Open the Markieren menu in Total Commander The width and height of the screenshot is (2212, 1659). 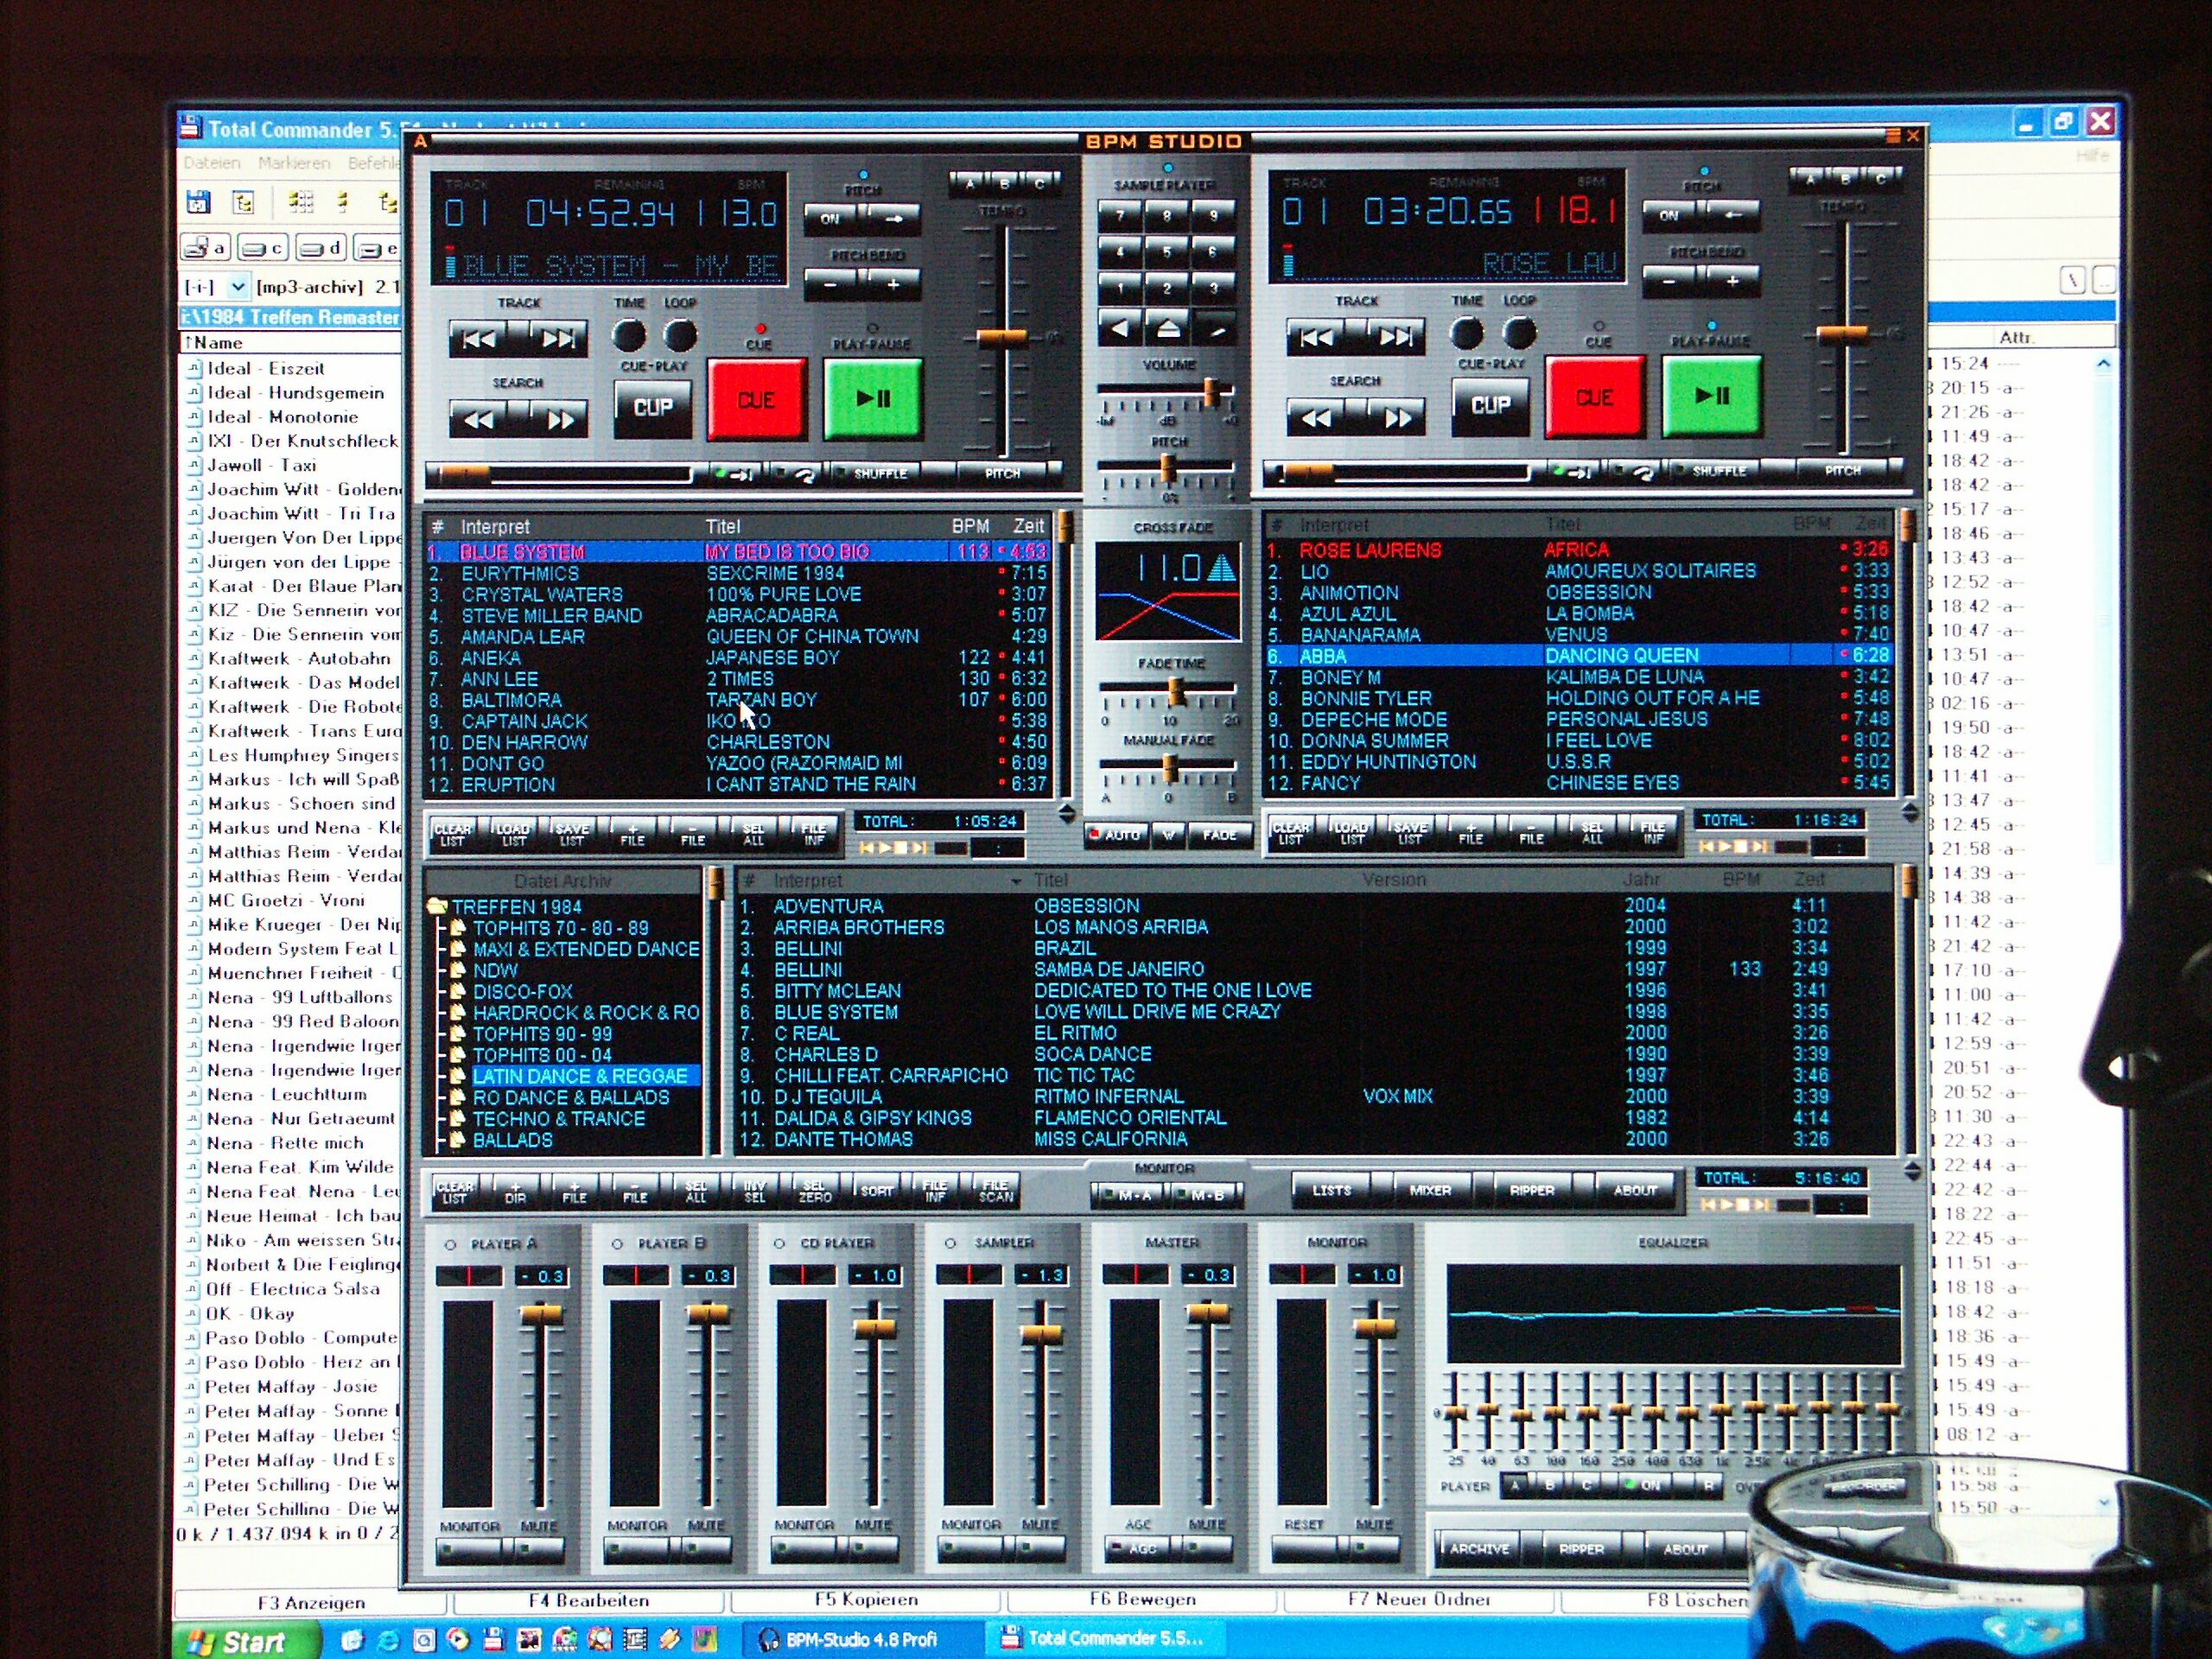(294, 163)
